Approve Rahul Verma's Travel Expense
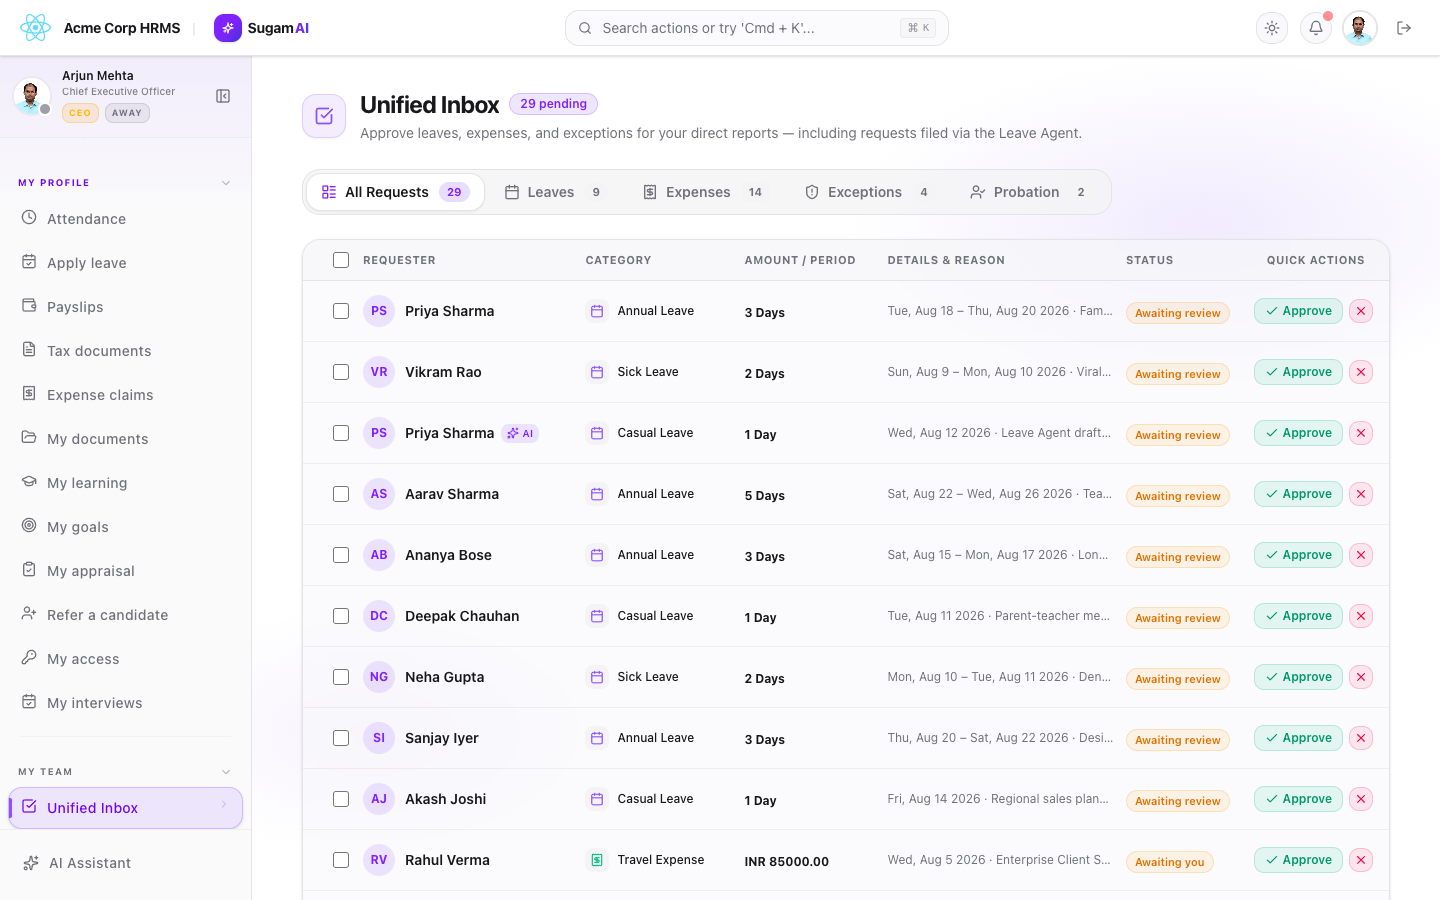The image size is (1440, 900). 1298,860
